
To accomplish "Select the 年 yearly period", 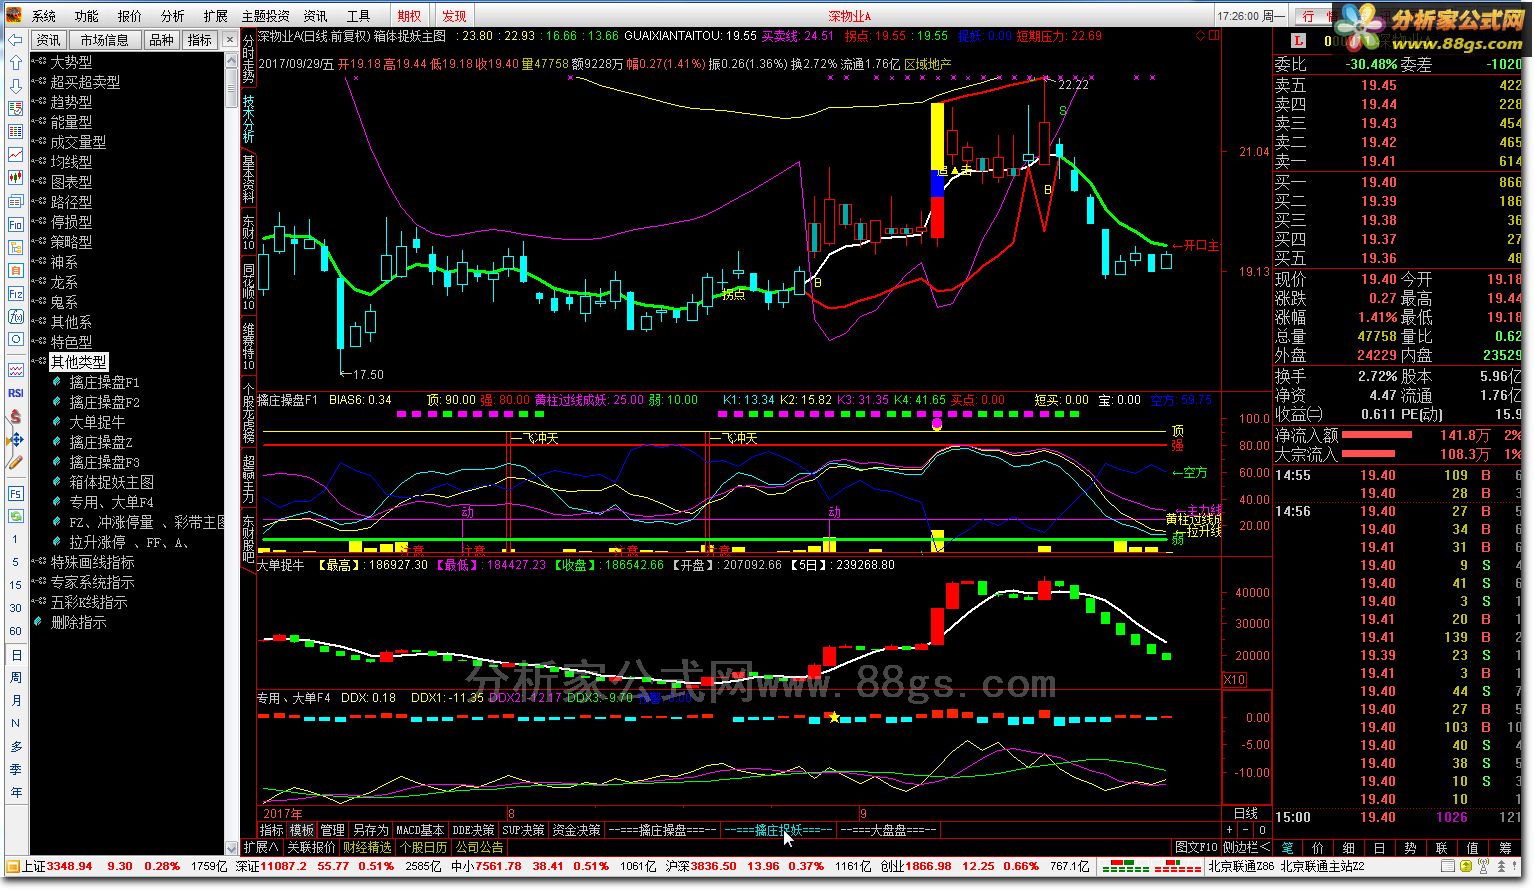I will (x=15, y=793).
